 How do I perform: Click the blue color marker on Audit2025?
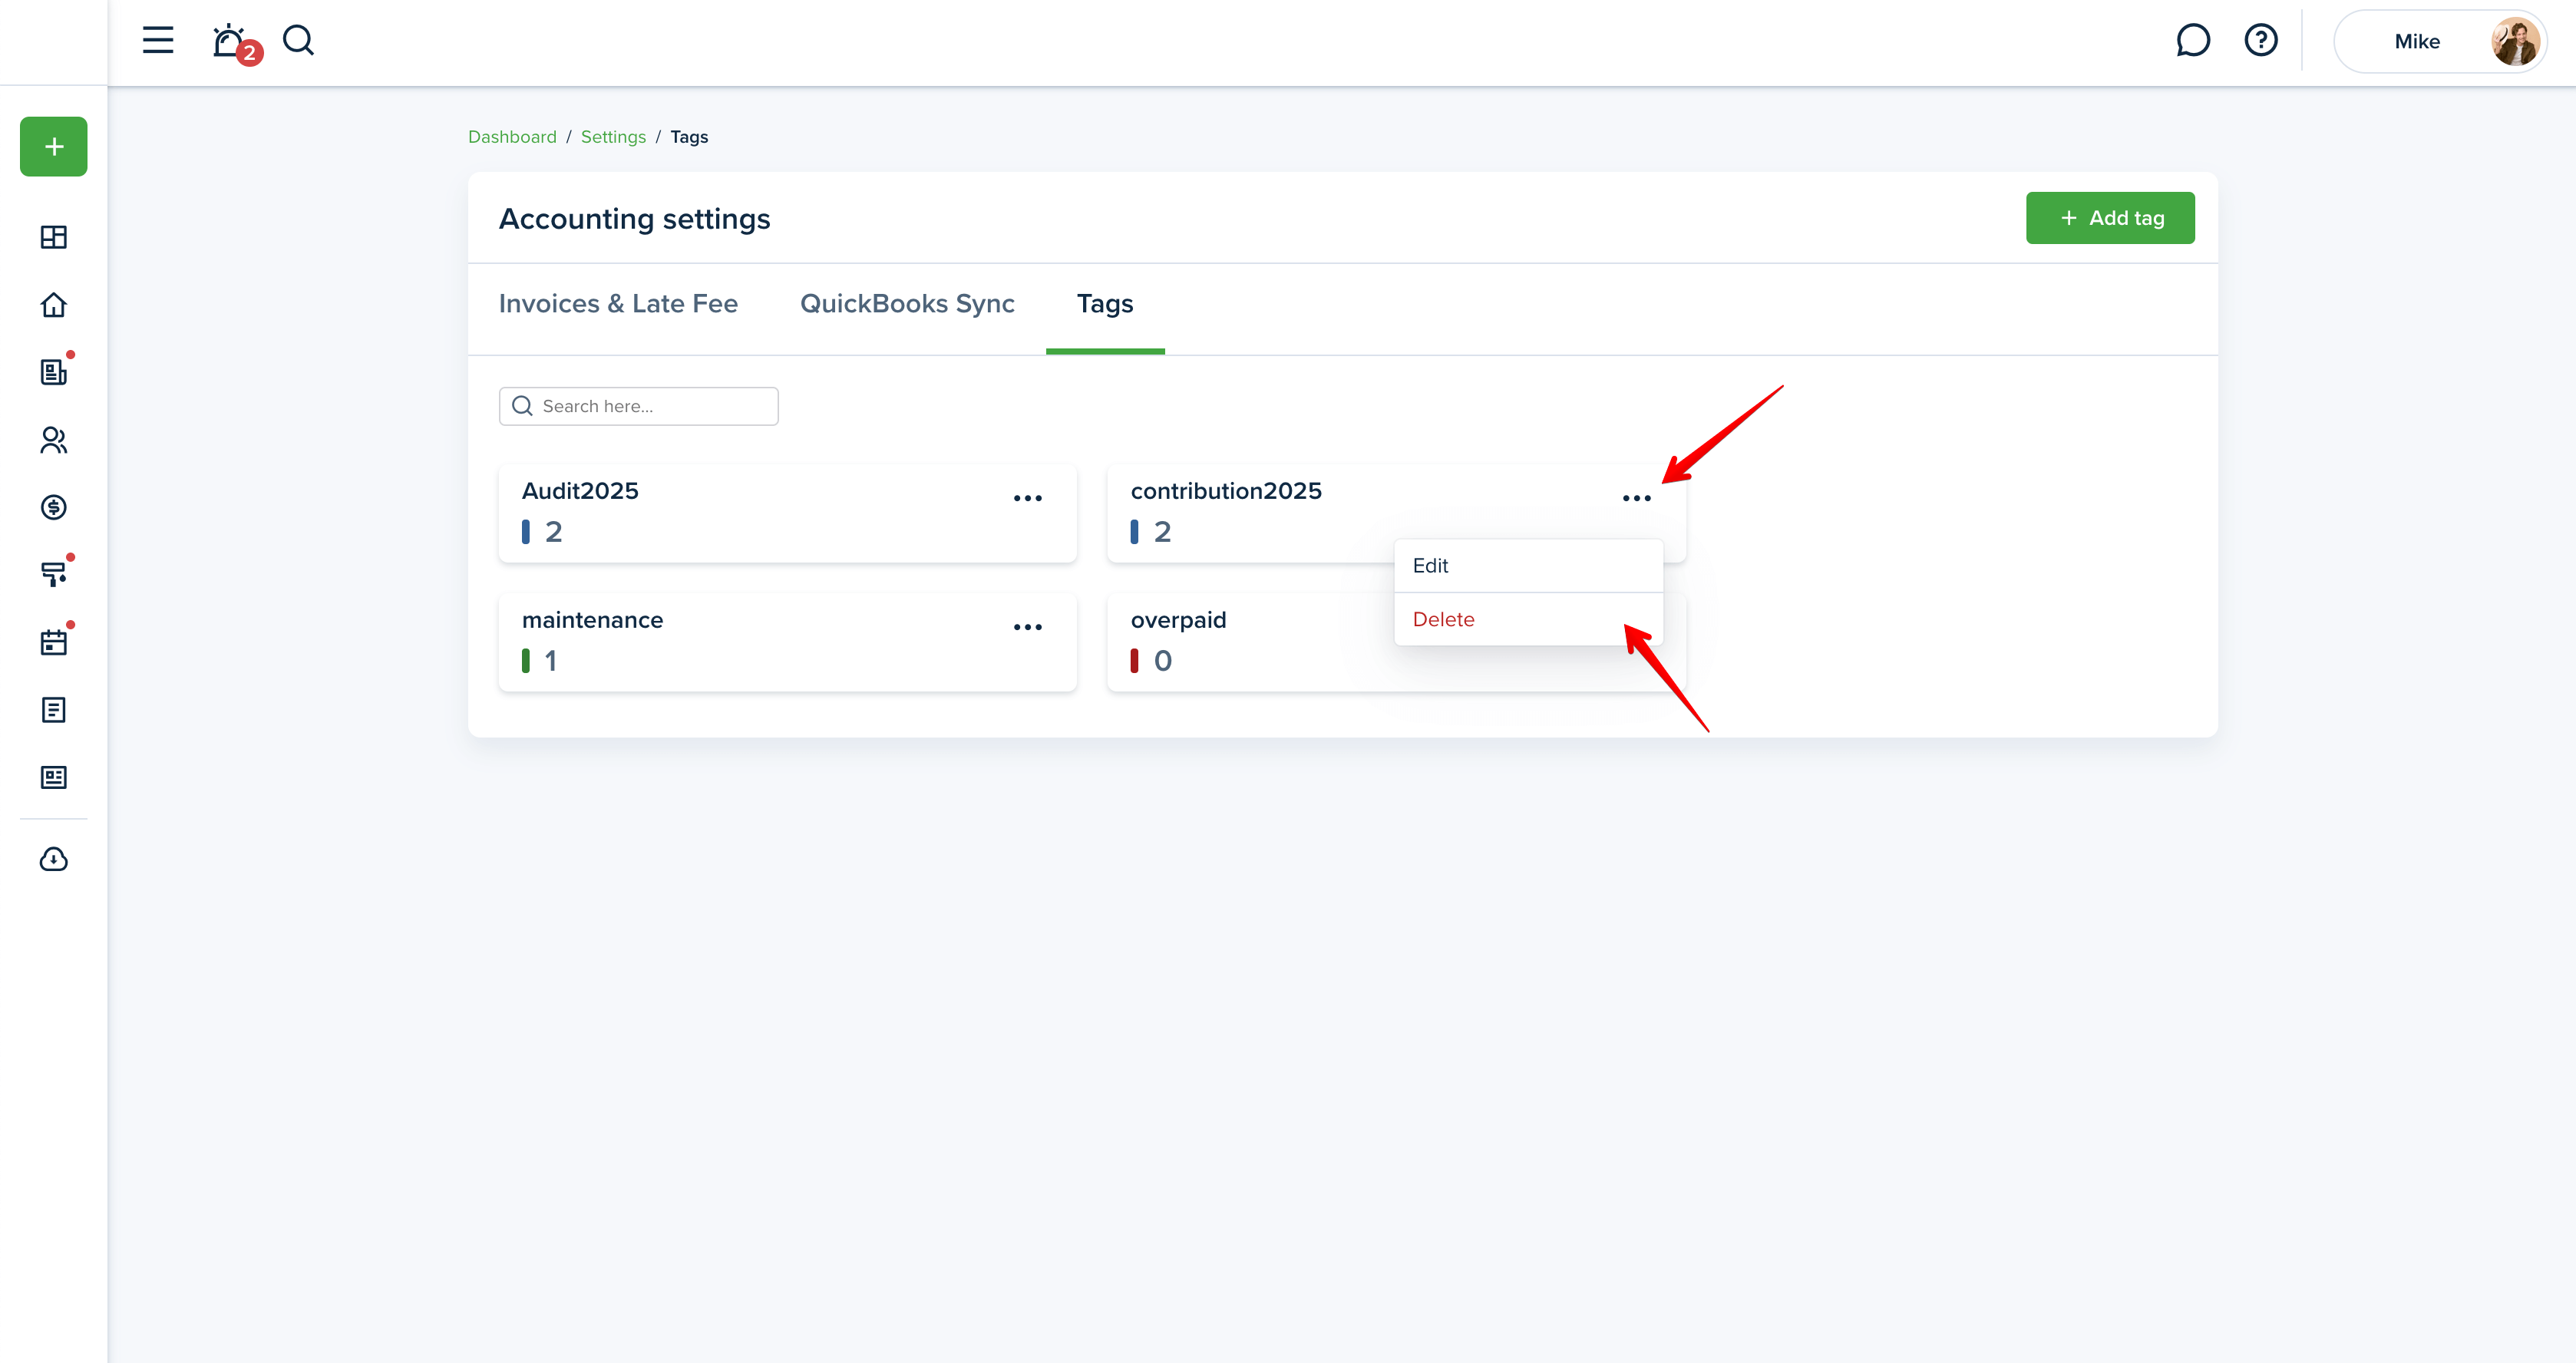(x=526, y=531)
